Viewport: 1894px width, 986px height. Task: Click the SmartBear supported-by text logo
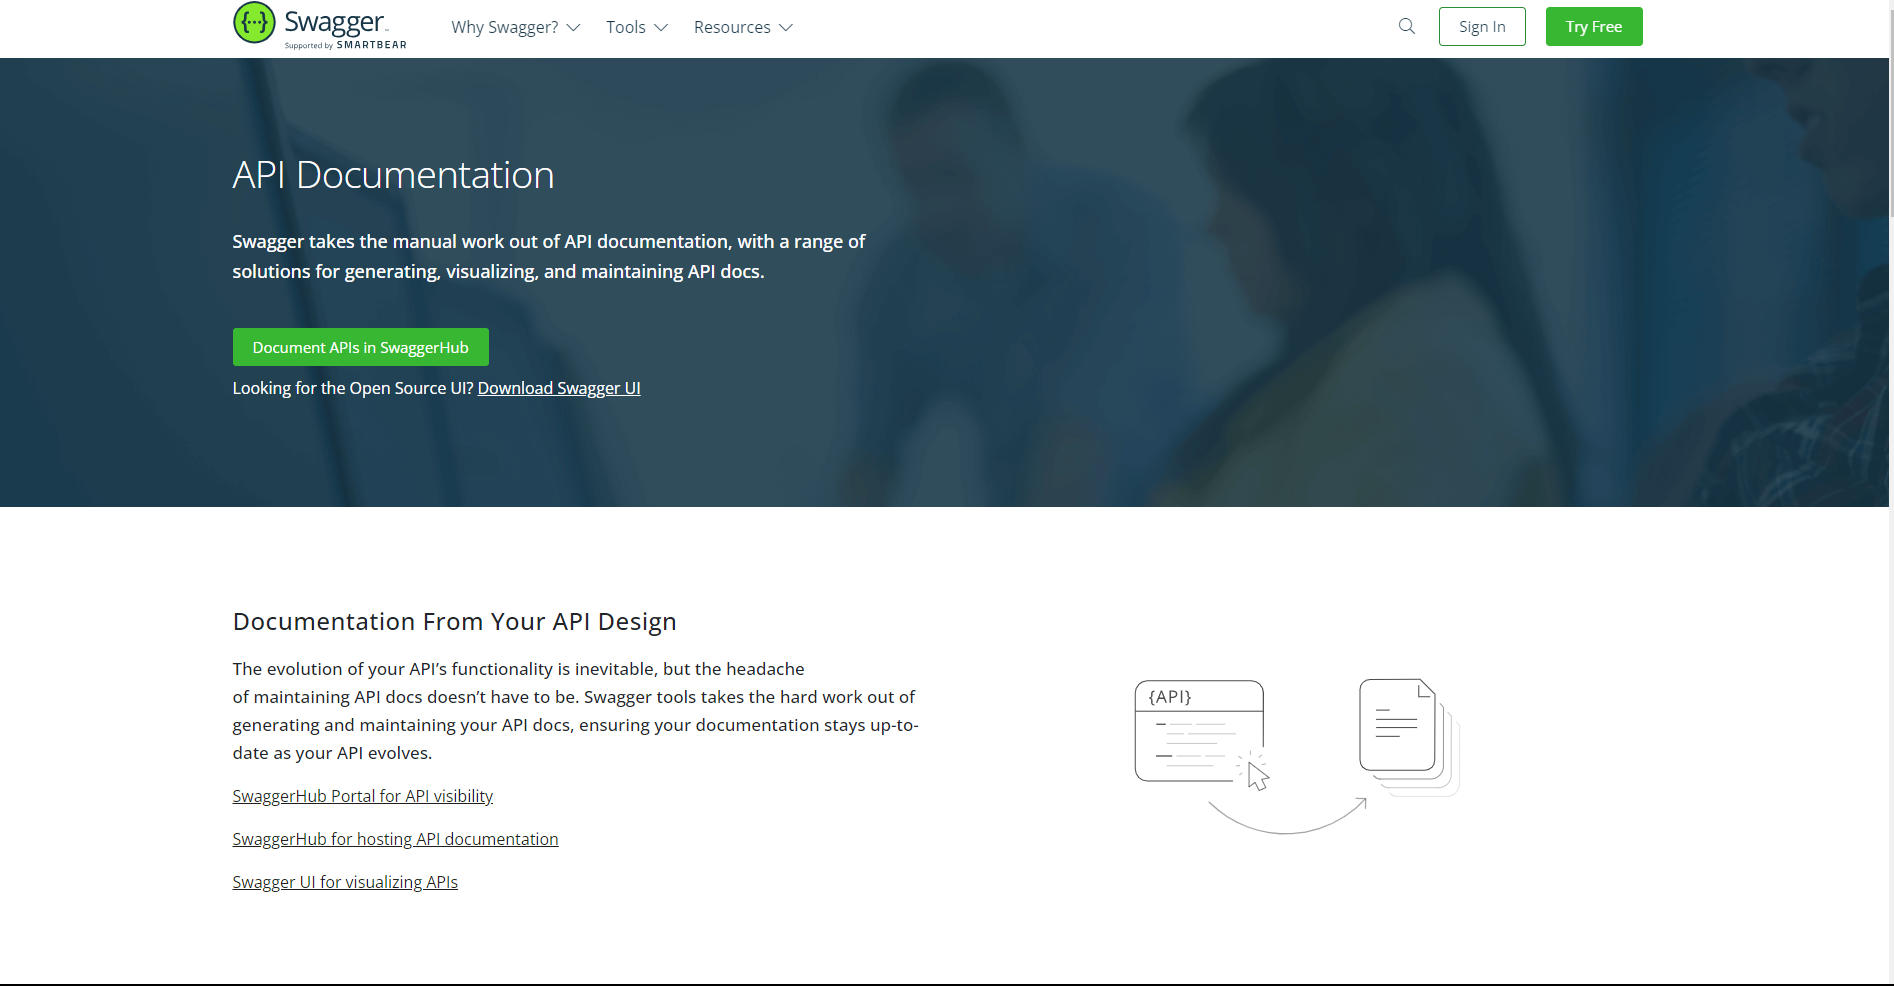(346, 45)
